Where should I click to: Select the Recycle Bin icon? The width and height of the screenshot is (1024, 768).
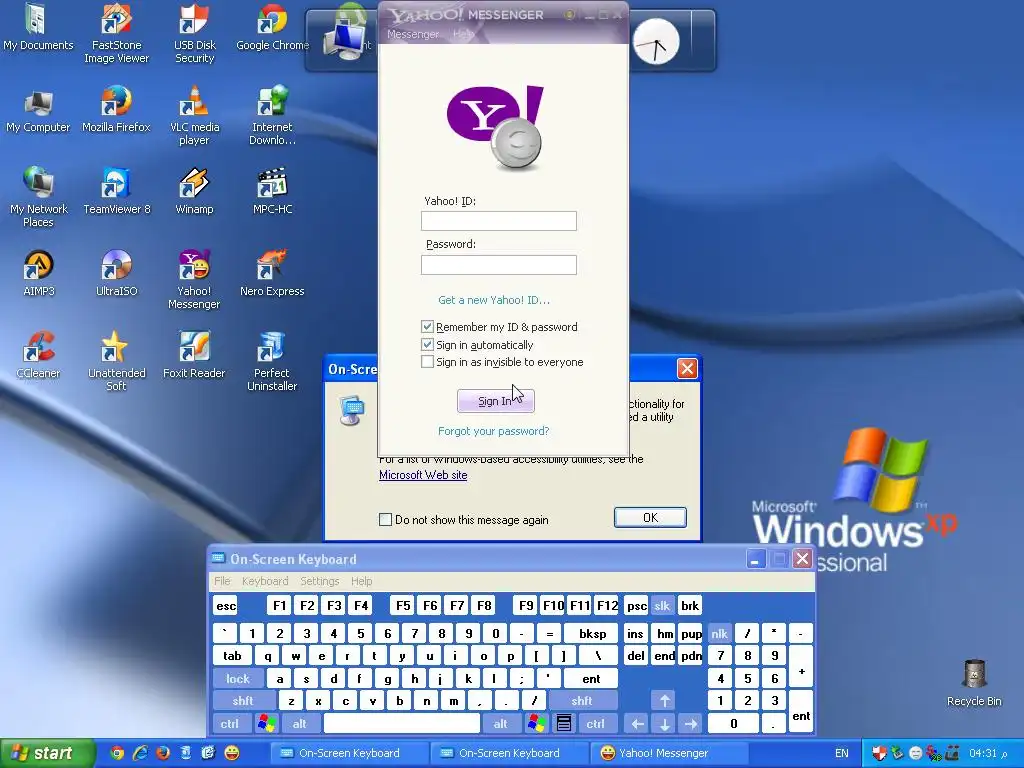click(x=974, y=683)
